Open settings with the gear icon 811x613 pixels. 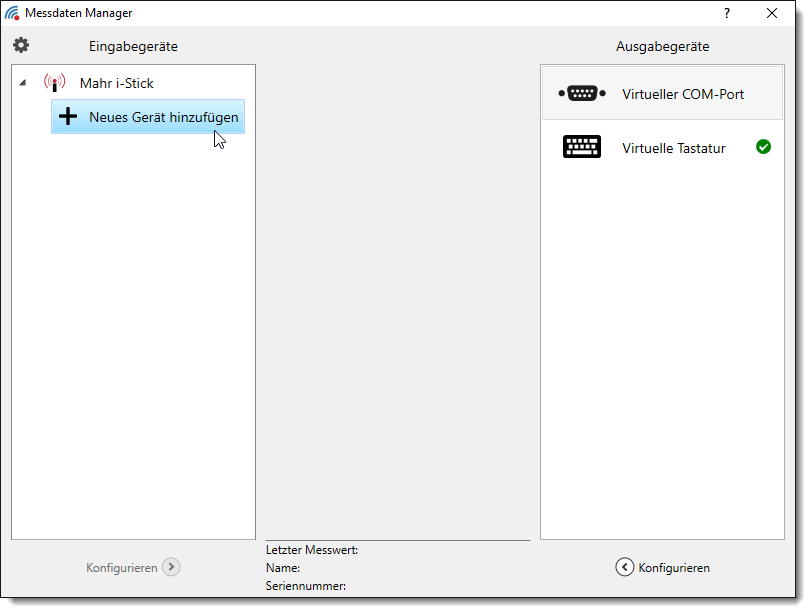[21, 45]
